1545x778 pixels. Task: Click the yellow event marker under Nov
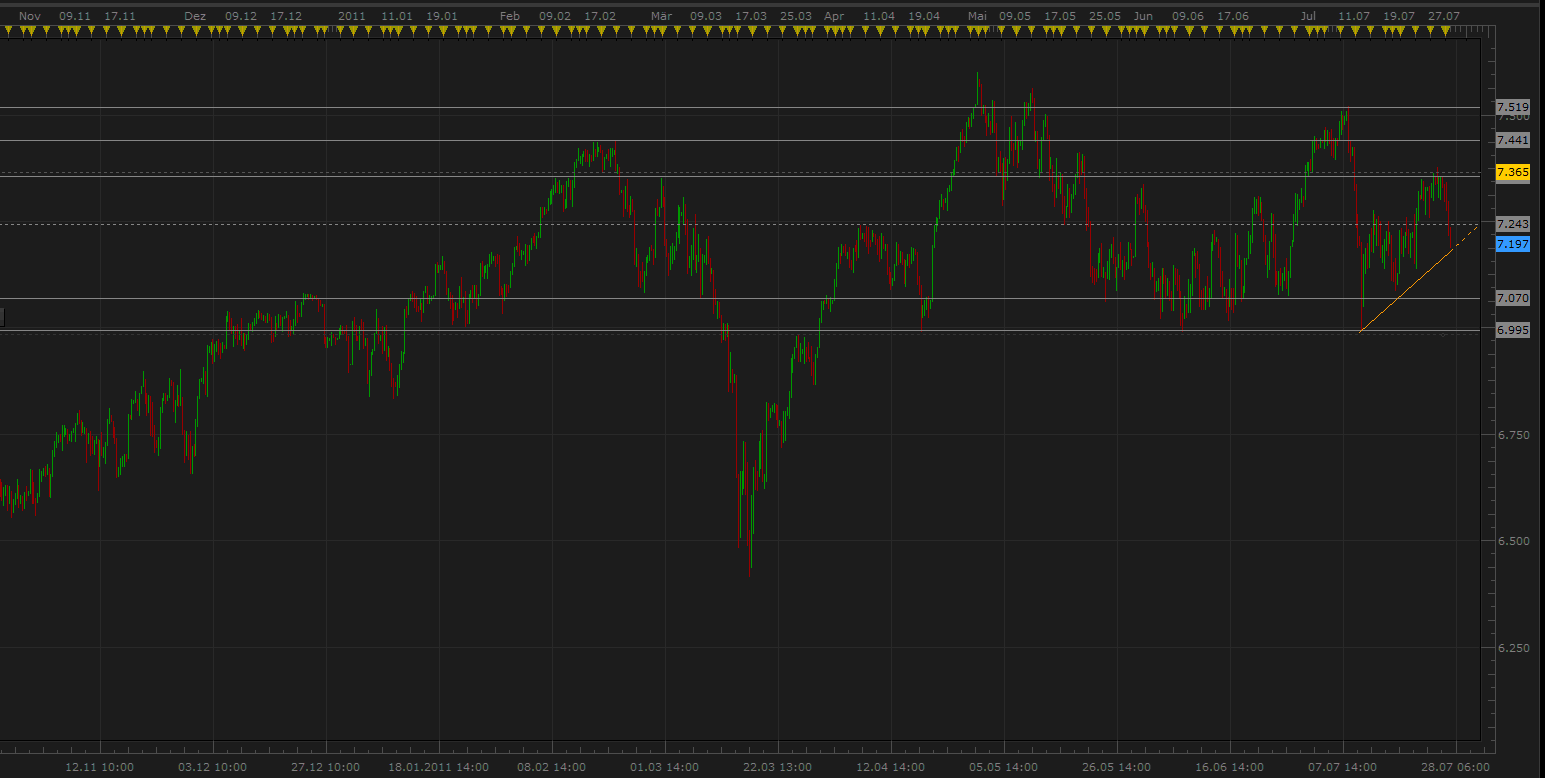[x=29, y=32]
